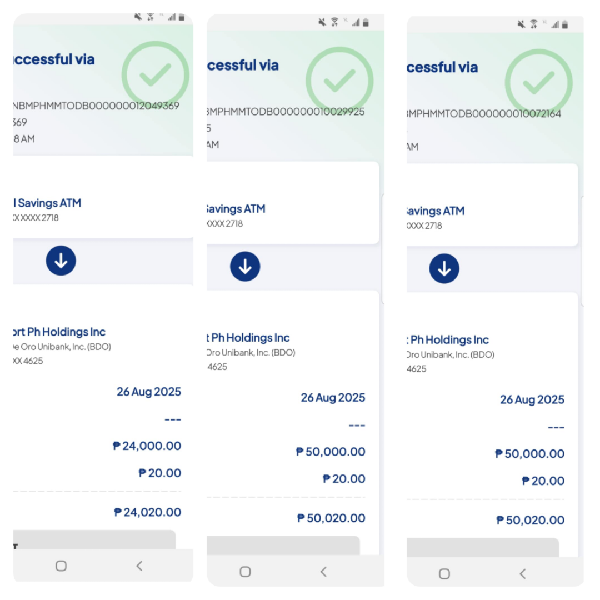
Task: Tap the ₱24,000.00 transfer amount
Action: click(146, 447)
